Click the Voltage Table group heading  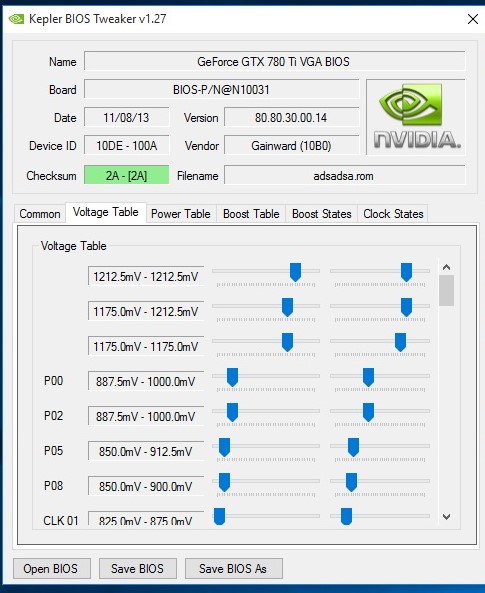(73, 246)
